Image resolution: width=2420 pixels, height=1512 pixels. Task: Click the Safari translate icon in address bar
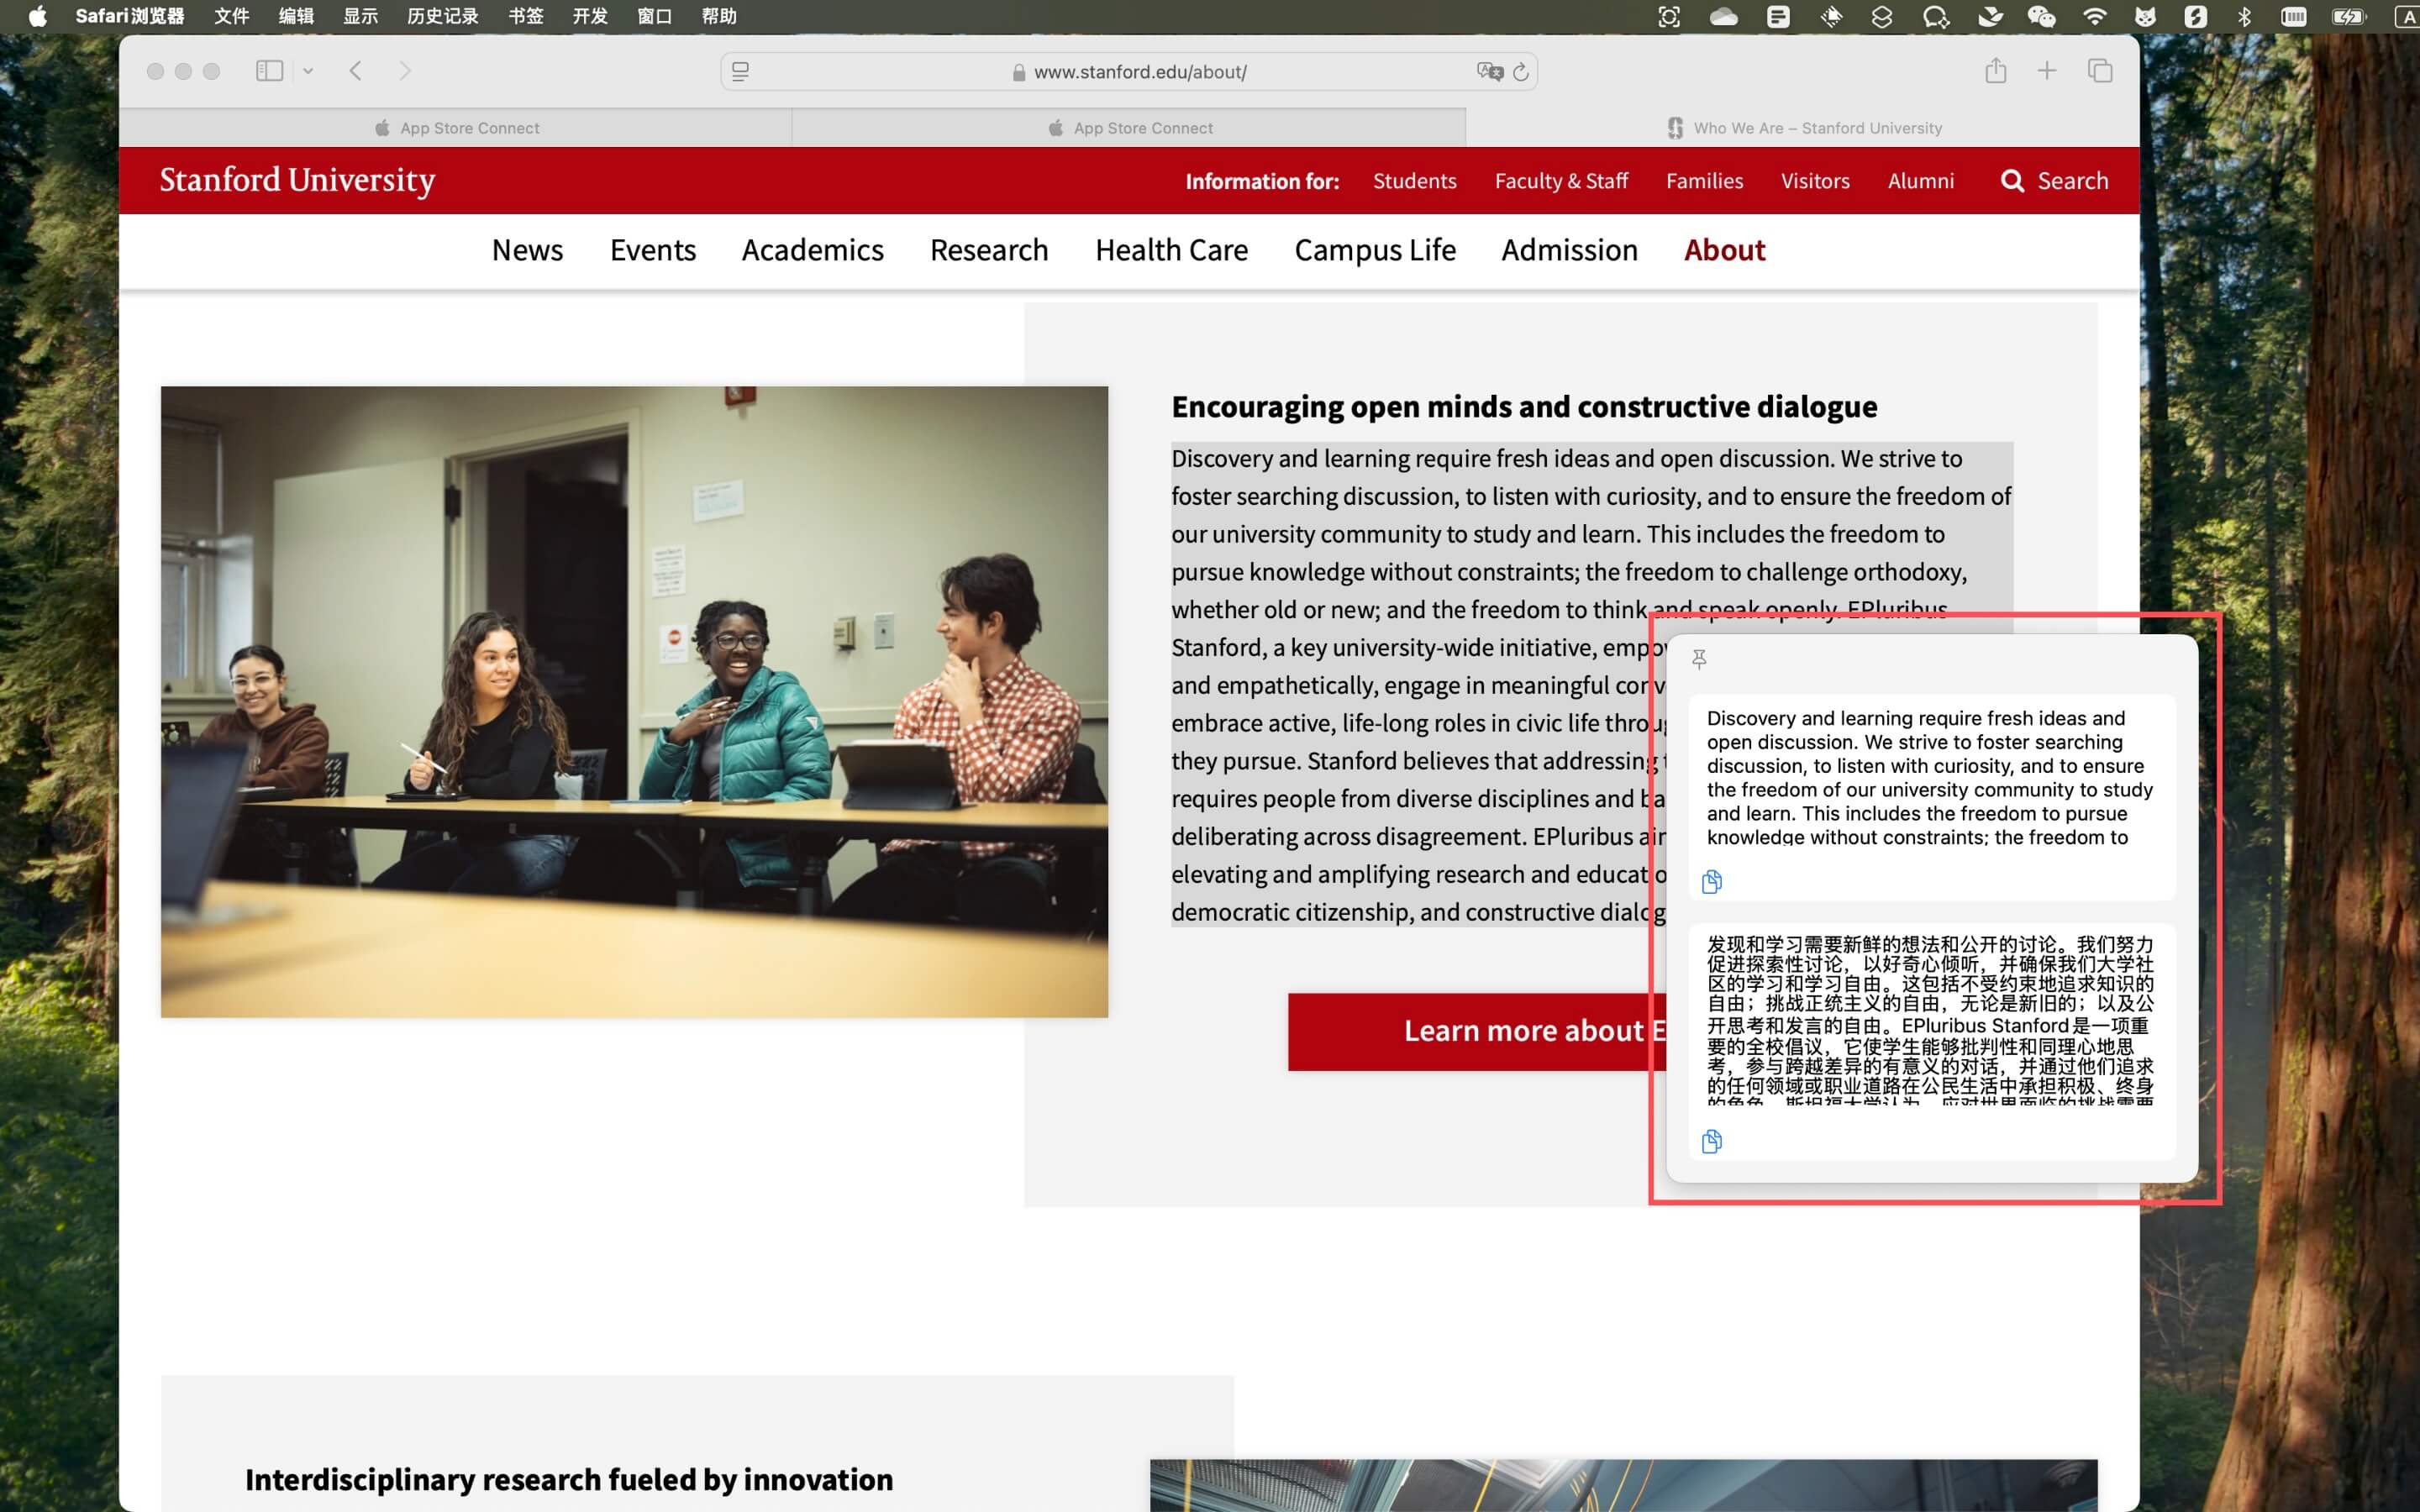1489,71
